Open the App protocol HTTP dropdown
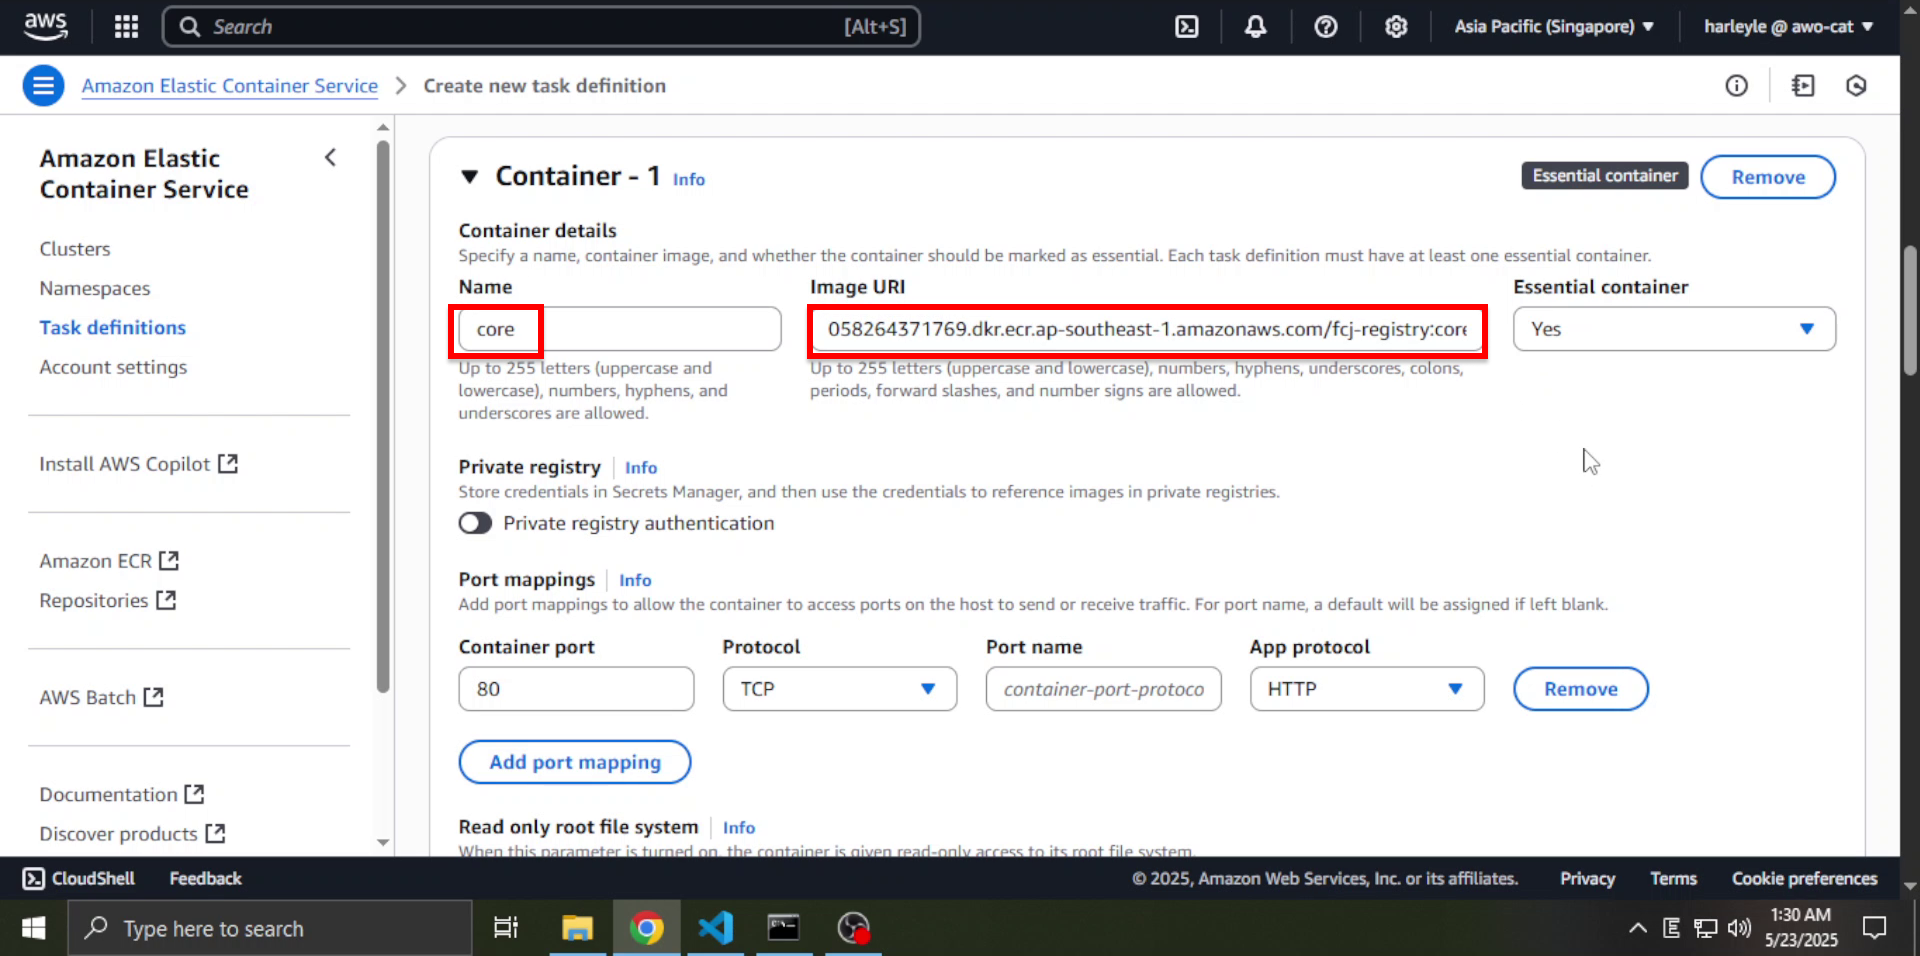1920x956 pixels. pos(1366,689)
